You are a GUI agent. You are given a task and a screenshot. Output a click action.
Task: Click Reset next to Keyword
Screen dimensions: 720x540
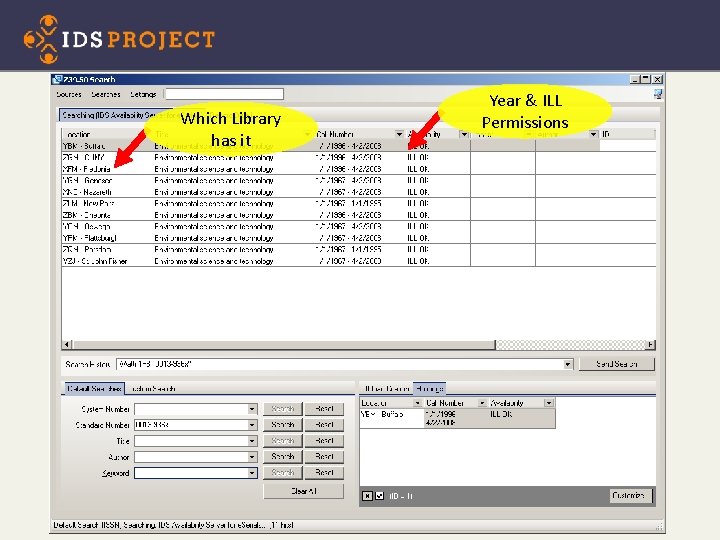pyautogui.click(x=324, y=472)
